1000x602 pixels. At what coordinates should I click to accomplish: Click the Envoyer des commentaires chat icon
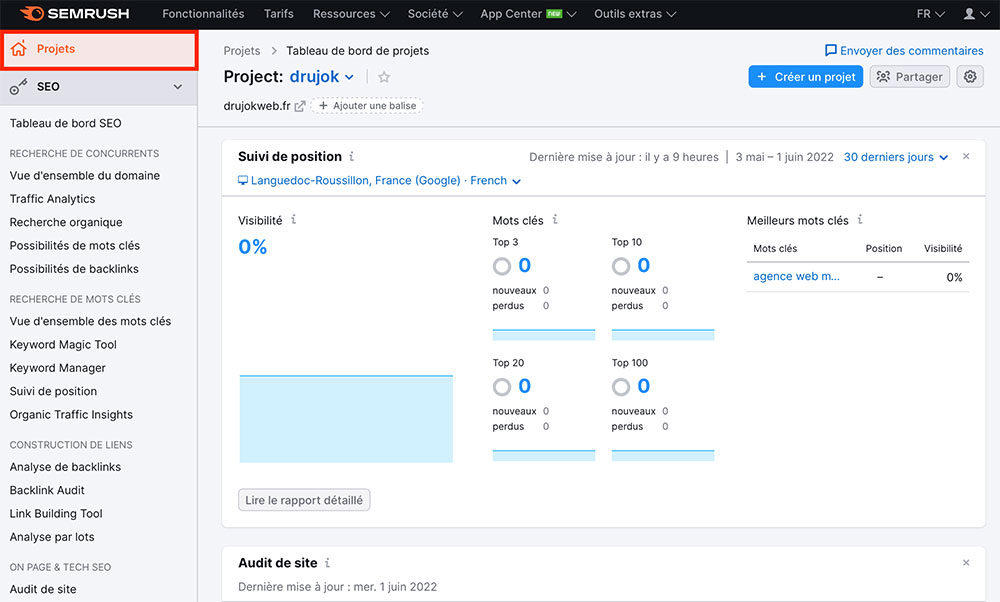pyautogui.click(x=830, y=50)
